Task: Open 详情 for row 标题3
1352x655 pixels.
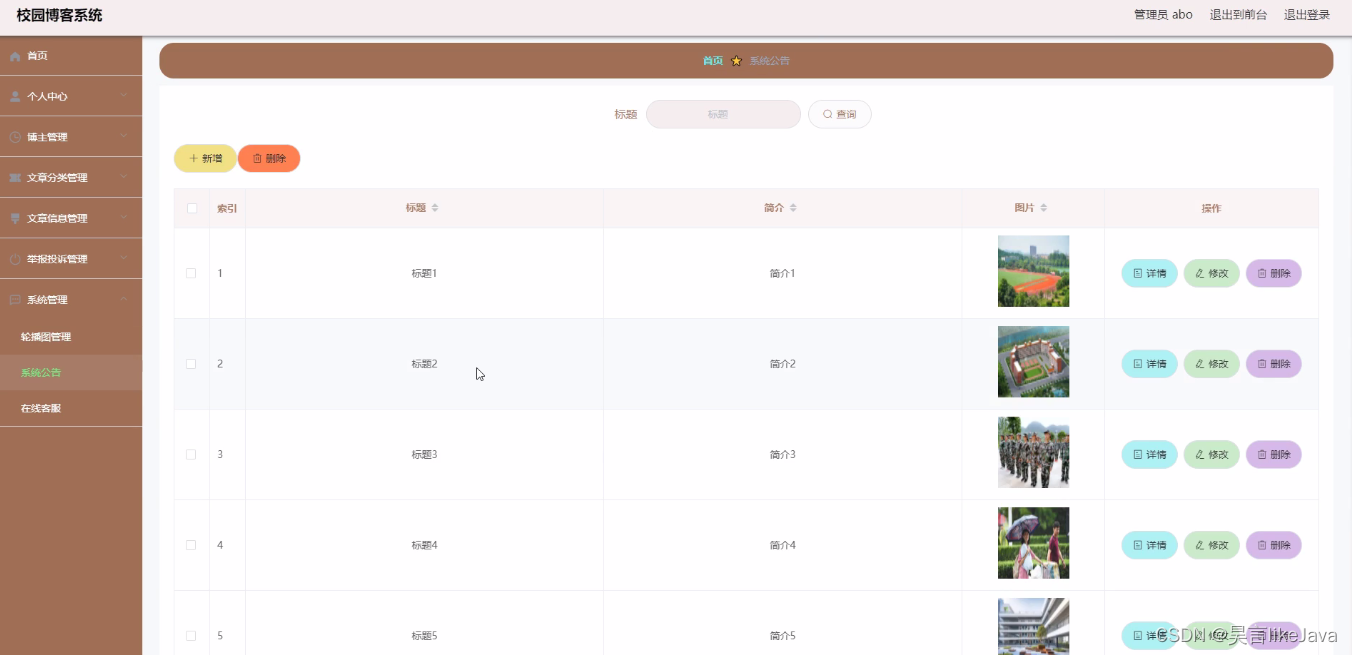Action: 1149,455
